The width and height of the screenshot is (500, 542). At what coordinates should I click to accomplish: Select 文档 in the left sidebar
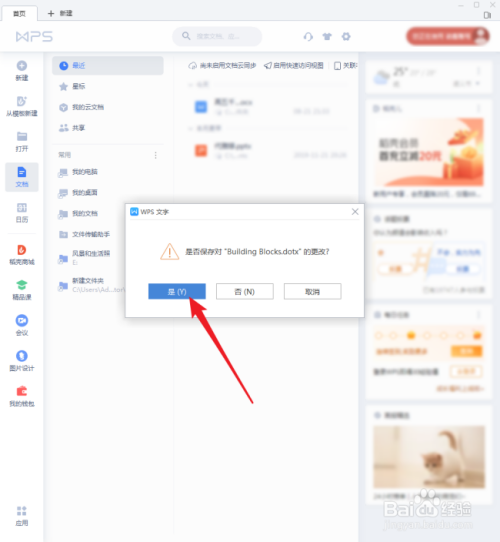click(22, 177)
